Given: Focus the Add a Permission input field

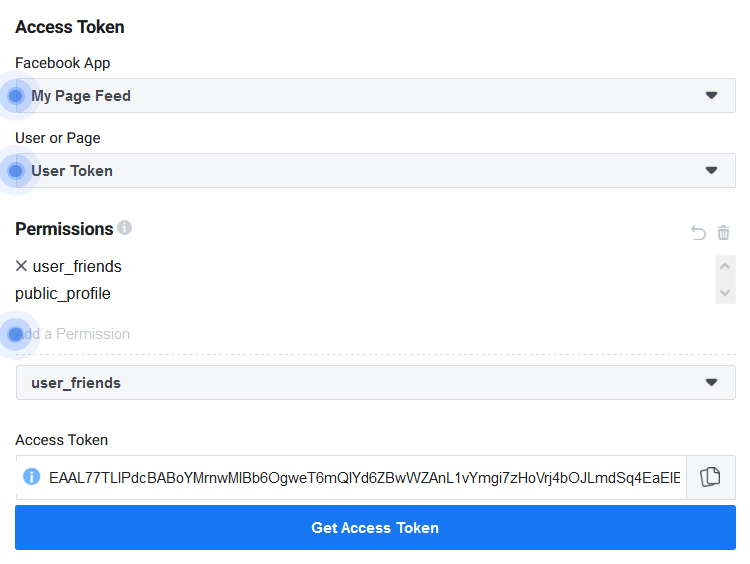Looking at the screenshot, I should coord(200,334).
